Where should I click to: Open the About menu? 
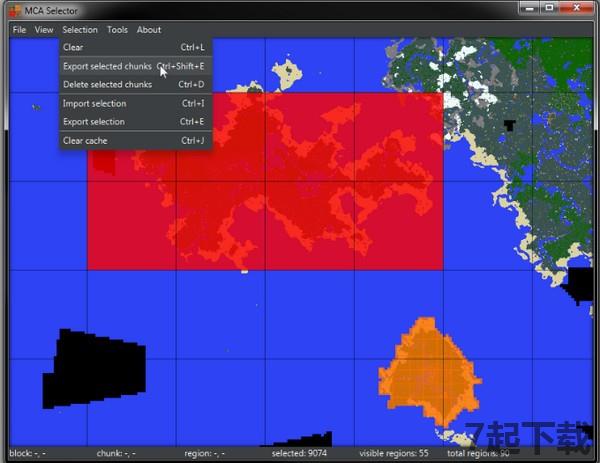pos(148,30)
